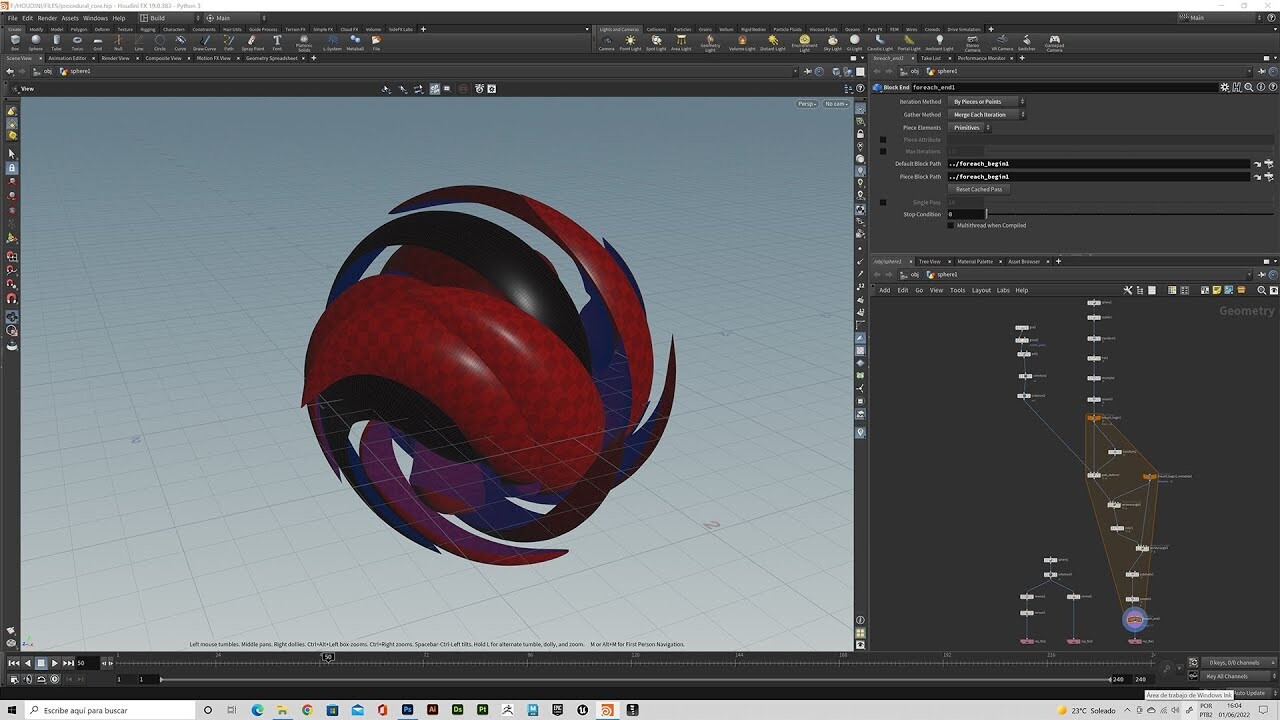Screen dimensions: 1280x720
Task: Switch to the Tree View tab
Action: pos(928,261)
